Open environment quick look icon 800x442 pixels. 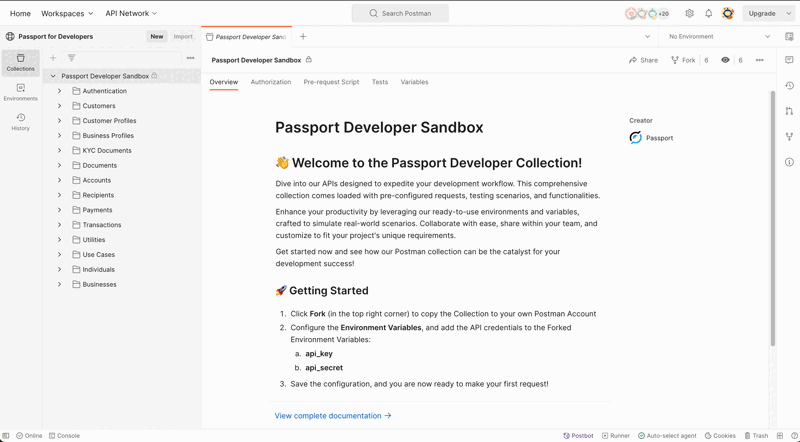[789, 36]
